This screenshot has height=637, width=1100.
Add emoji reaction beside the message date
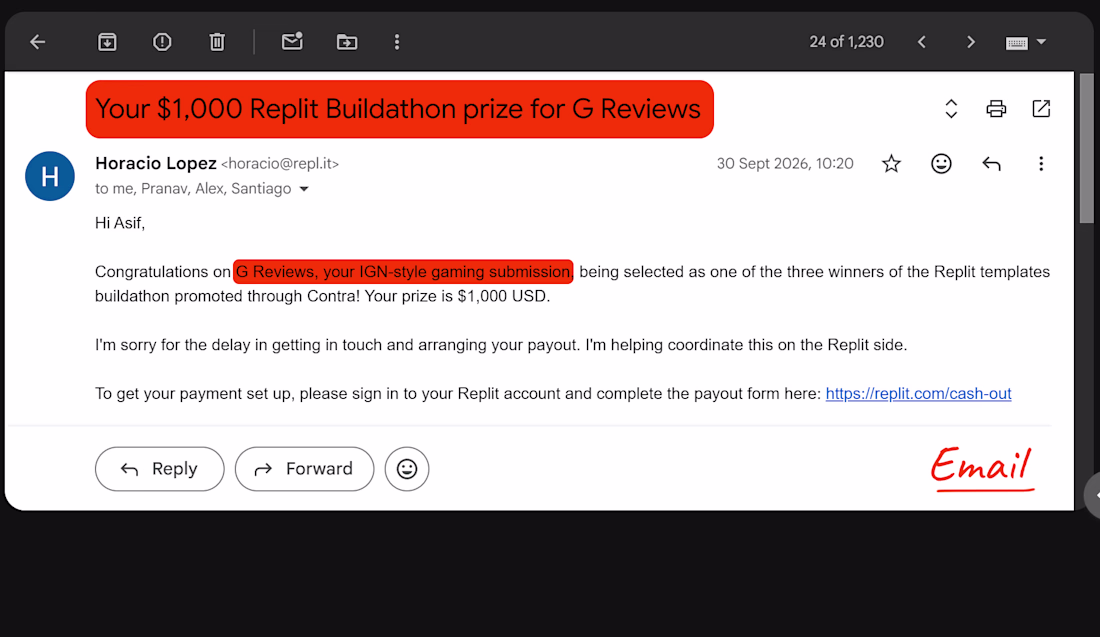pyautogui.click(x=941, y=163)
